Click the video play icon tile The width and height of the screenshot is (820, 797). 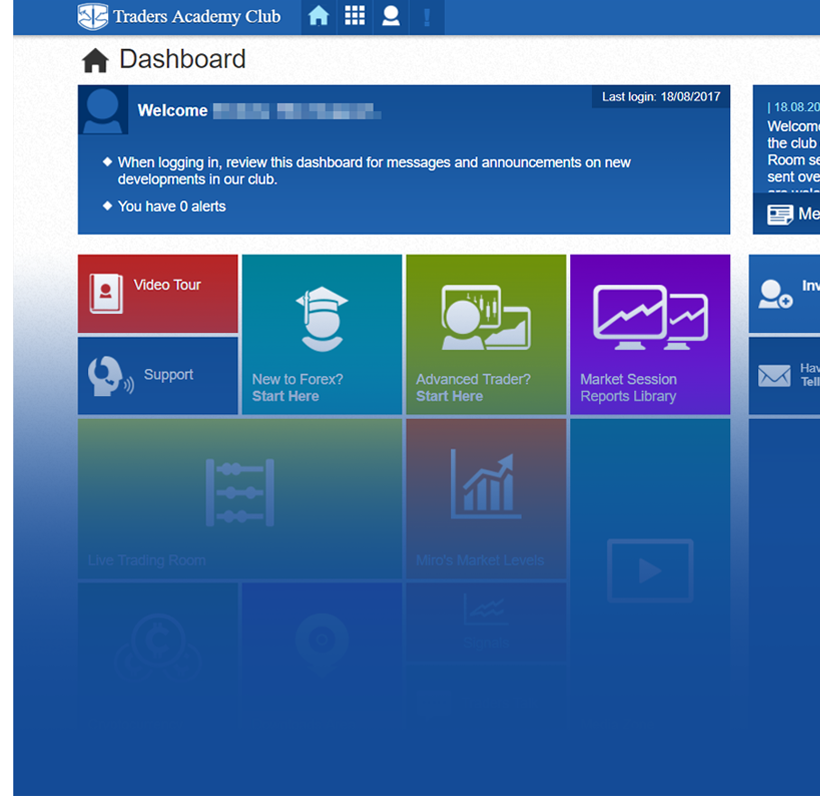650,570
